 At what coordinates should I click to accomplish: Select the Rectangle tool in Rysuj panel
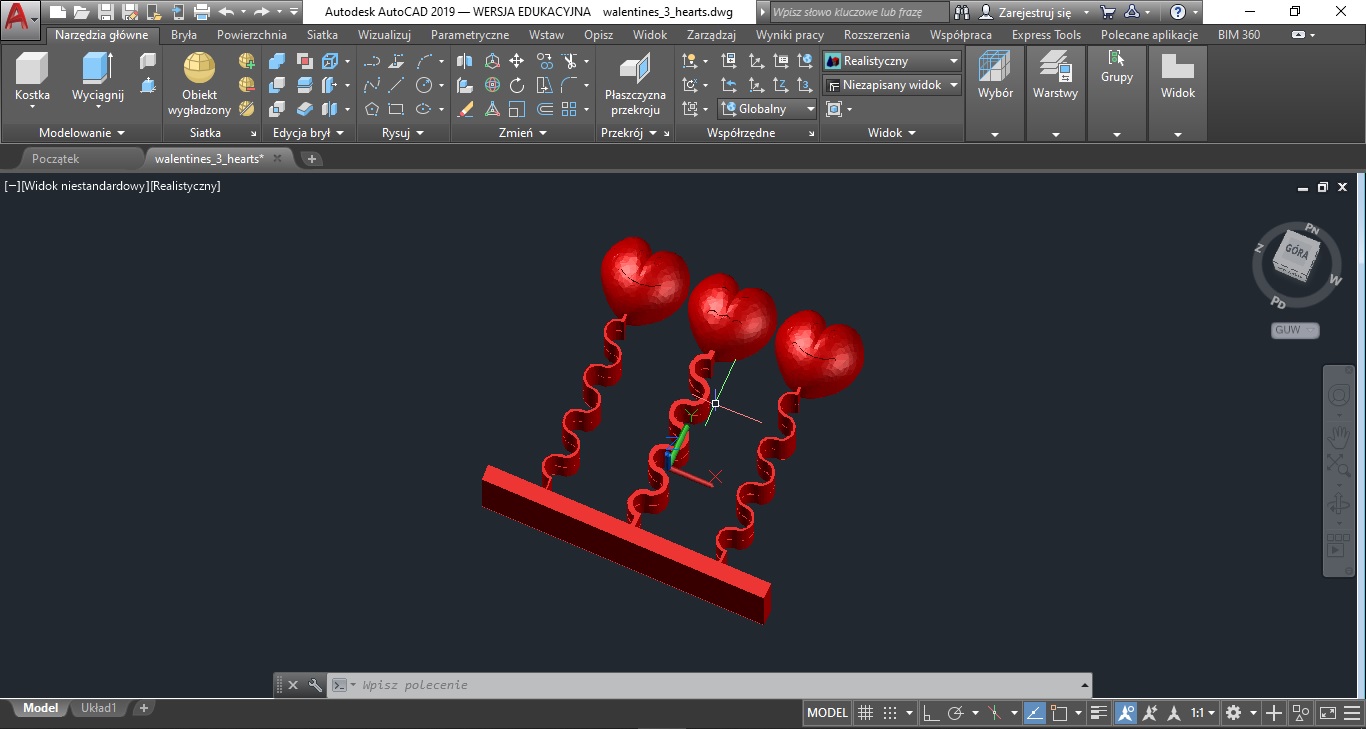pyautogui.click(x=396, y=109)
